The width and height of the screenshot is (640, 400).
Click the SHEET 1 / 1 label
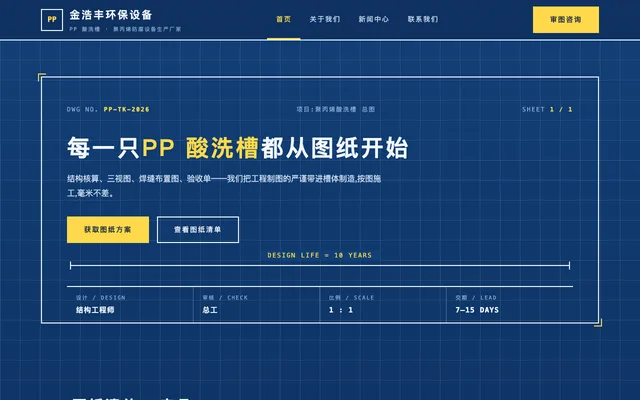pyautogui.click(x=547, y=109)
